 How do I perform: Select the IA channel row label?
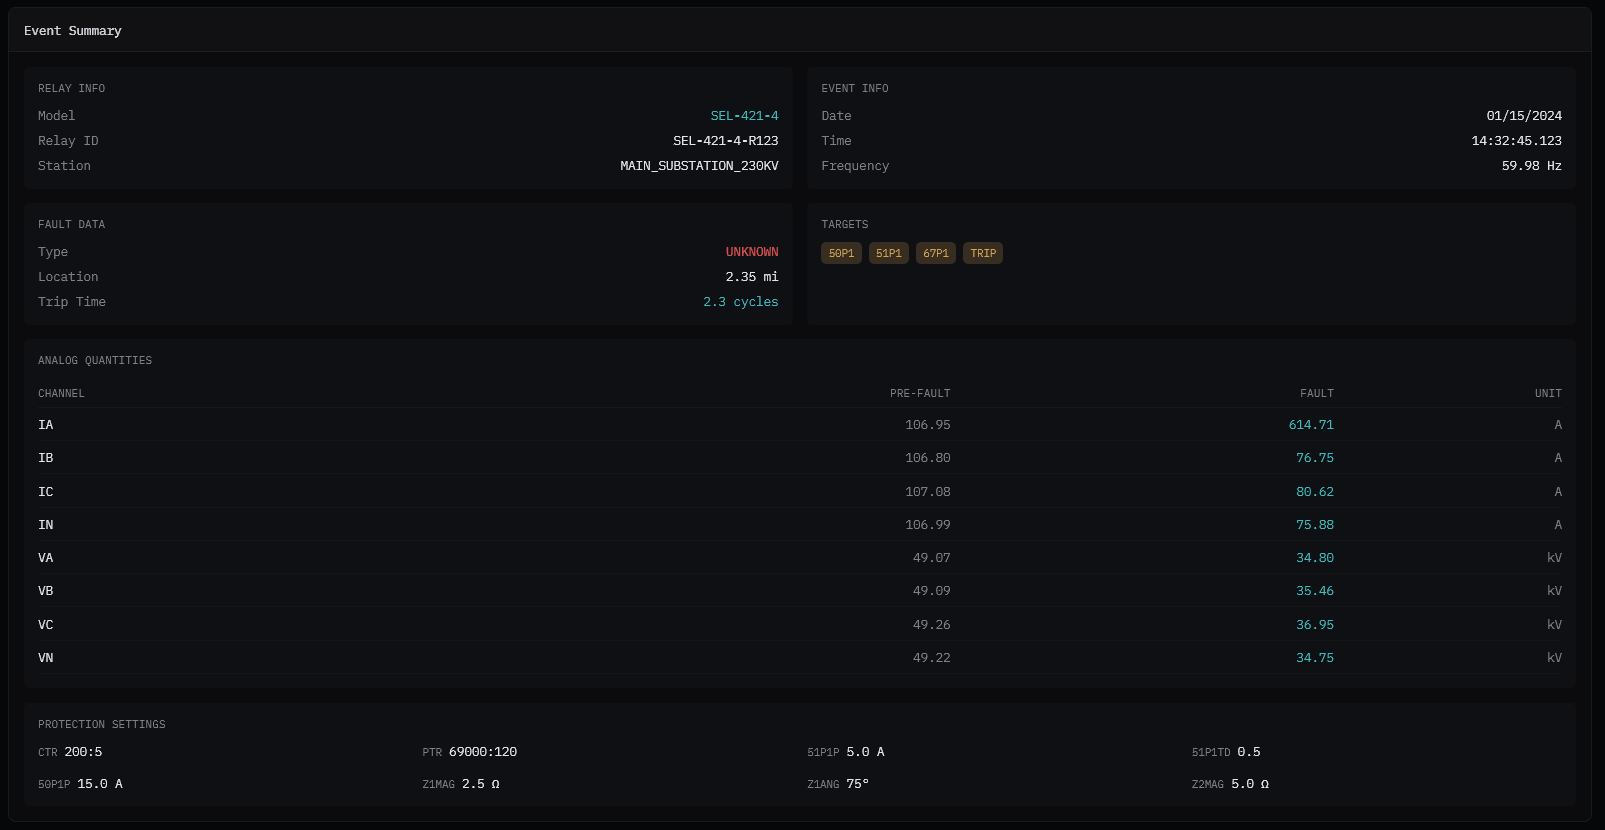46,425
